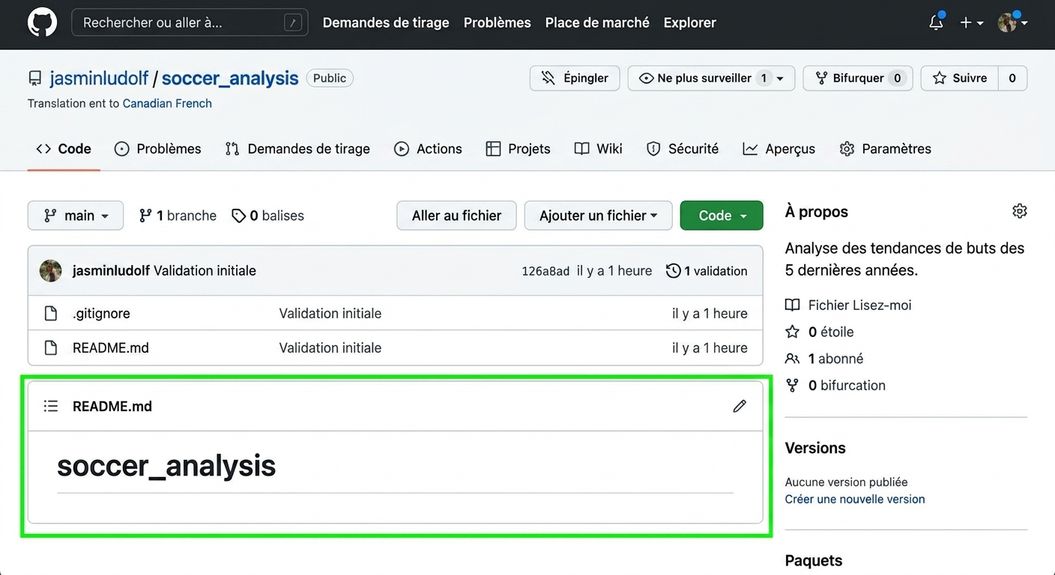Open the Aperçus tab

click(778, 149)
